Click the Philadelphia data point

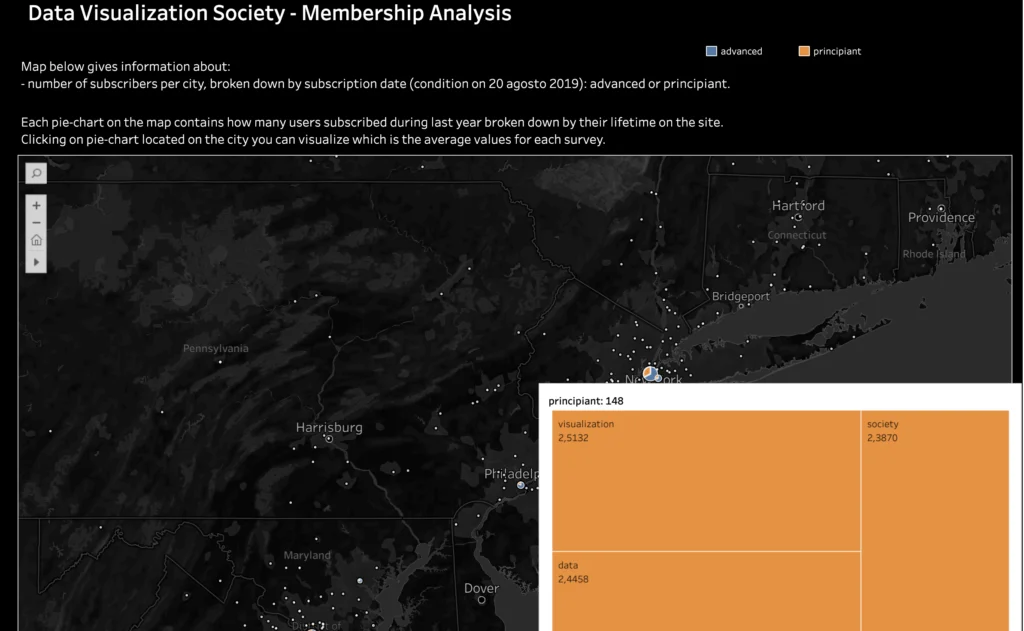(521, 485)
